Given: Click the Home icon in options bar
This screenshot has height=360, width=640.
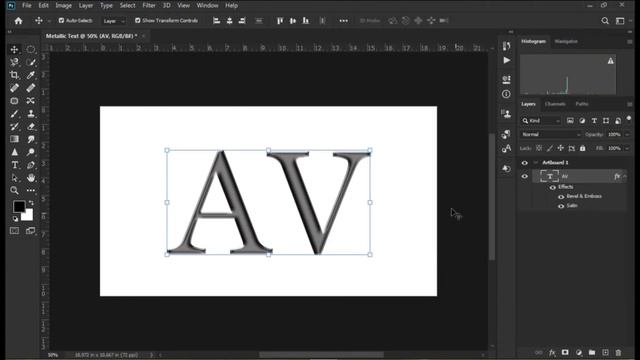Looking at the screenshot, I should click(x=18, y=21).
